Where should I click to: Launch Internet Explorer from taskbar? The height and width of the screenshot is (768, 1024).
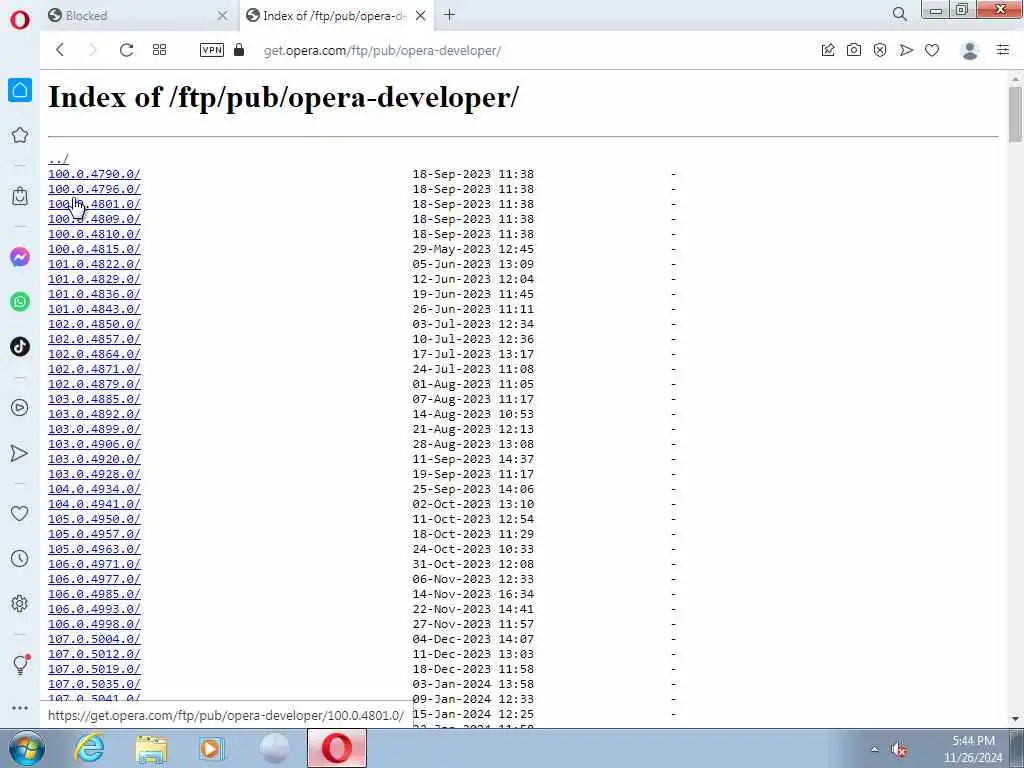88,748
